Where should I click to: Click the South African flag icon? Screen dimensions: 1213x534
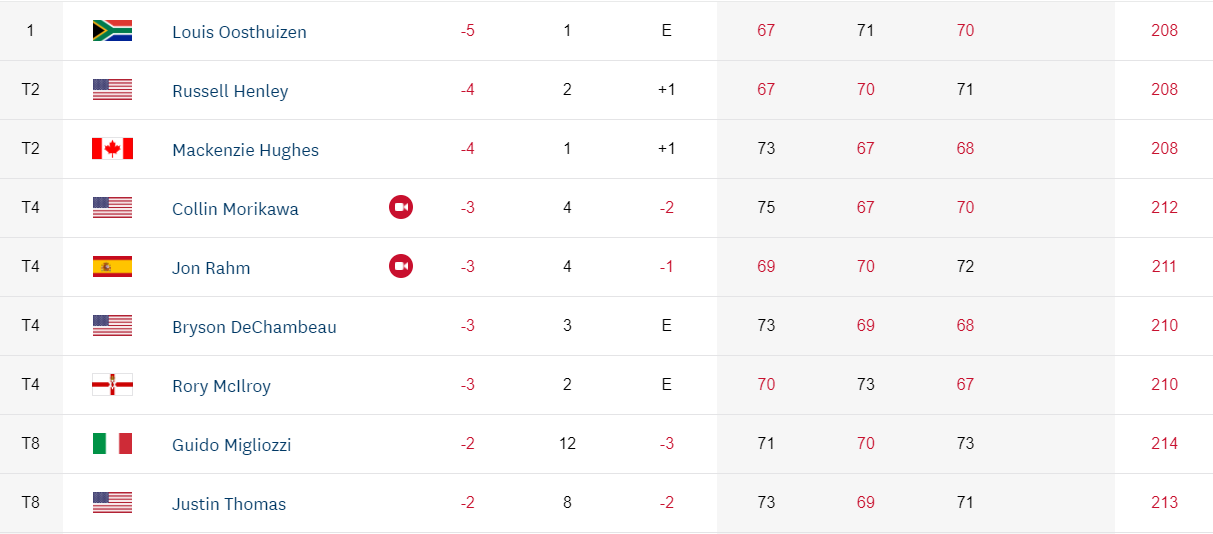(112, 31)
